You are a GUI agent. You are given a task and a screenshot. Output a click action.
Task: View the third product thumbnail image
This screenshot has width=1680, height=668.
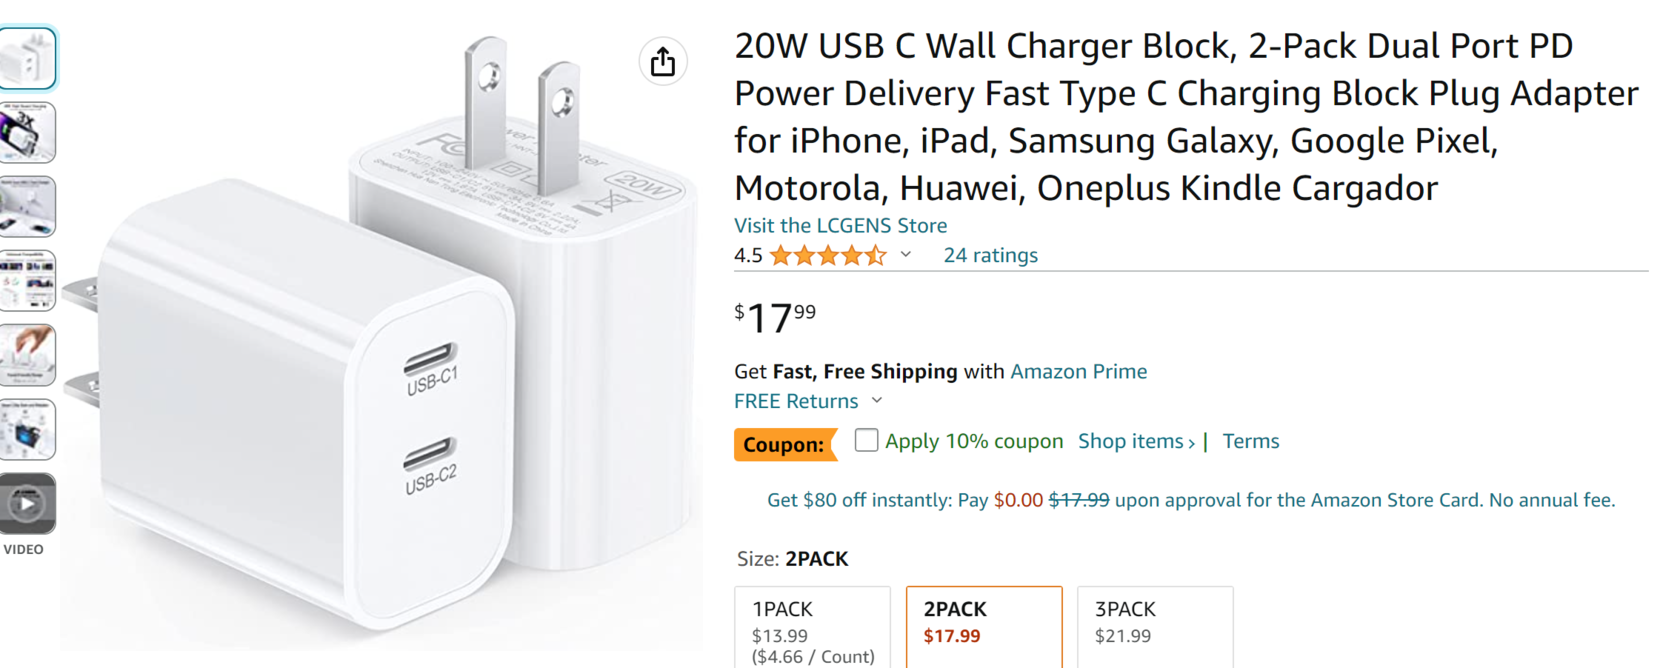pos(27,207)
